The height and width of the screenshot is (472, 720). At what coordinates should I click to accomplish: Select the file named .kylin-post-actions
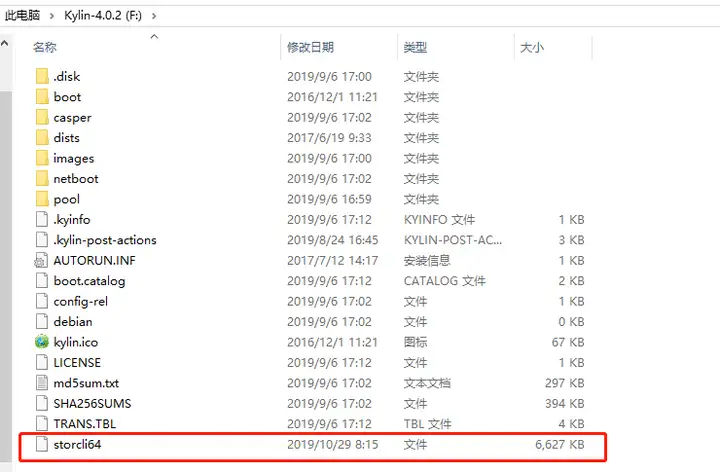pos(105,241)
